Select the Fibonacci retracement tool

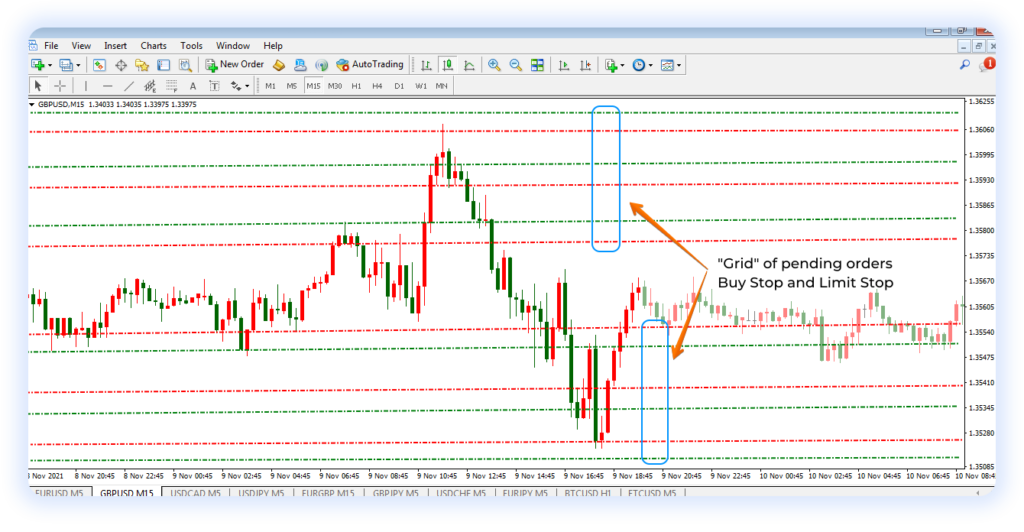tap(171, 86)
